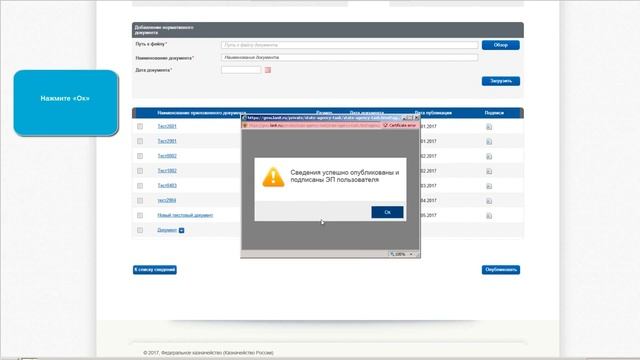Tick the checkbox for Тест6403

pos(140,186)
